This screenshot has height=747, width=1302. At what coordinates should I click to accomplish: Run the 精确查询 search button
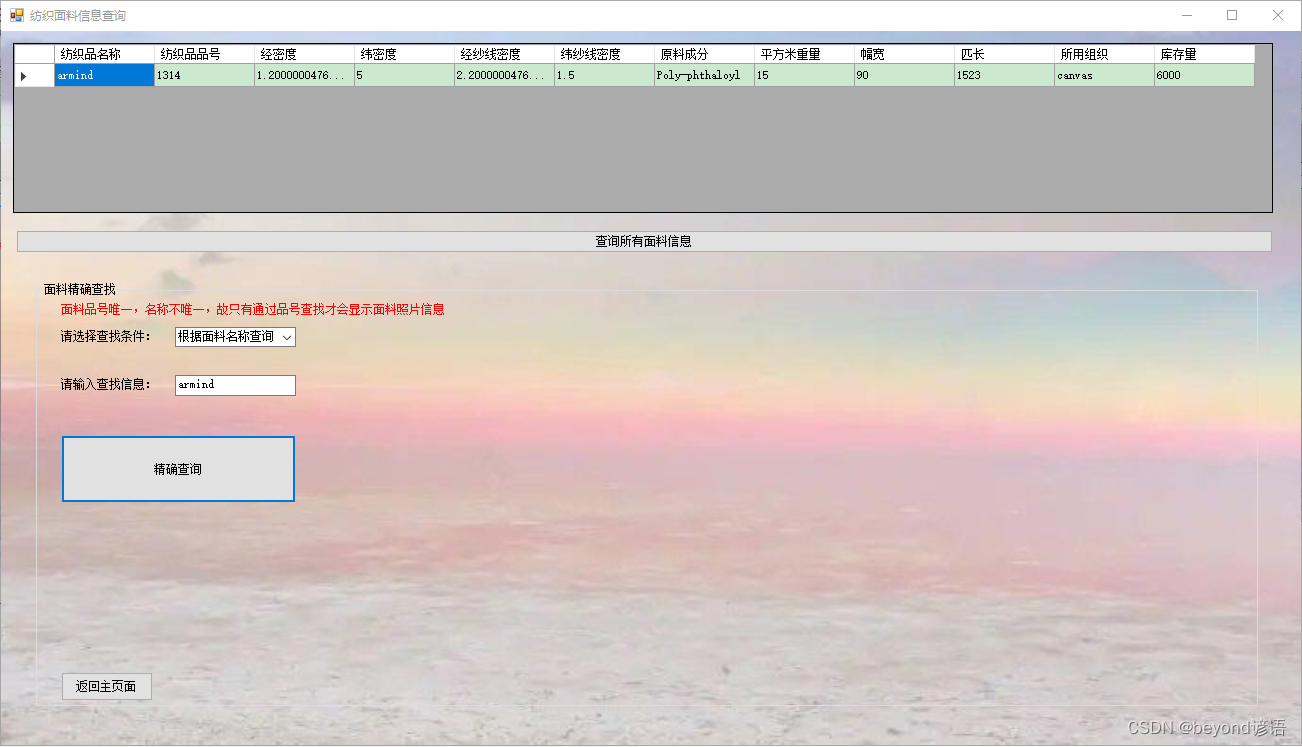point(178,469)
